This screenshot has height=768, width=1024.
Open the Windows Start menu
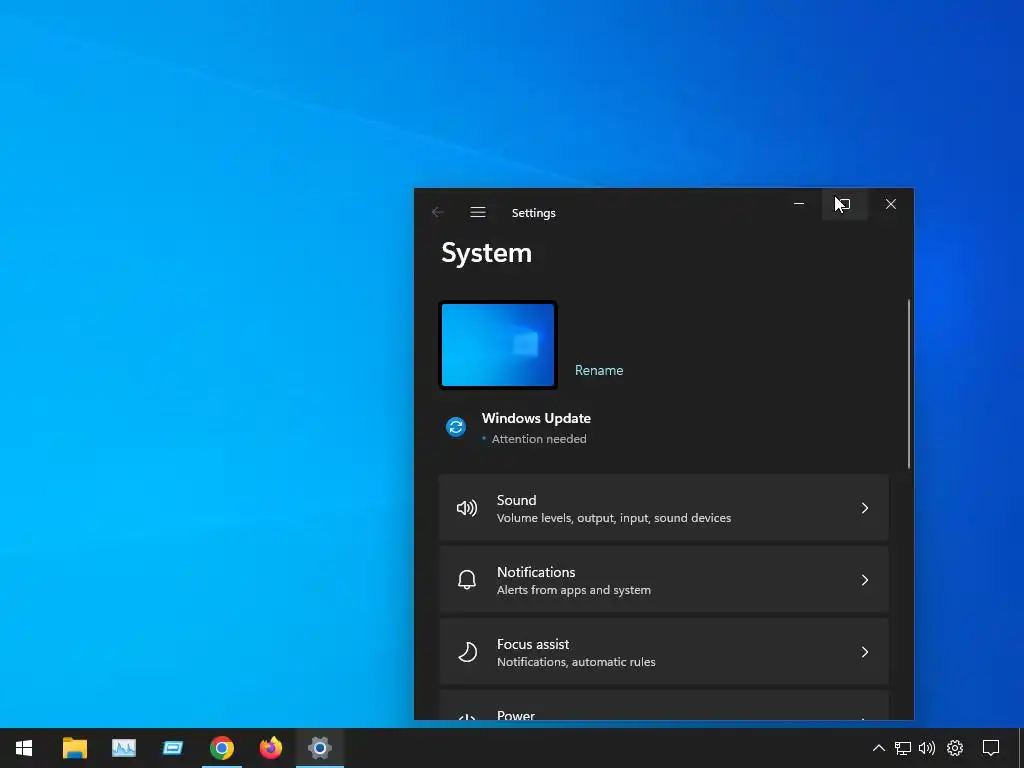click(24, 748)
